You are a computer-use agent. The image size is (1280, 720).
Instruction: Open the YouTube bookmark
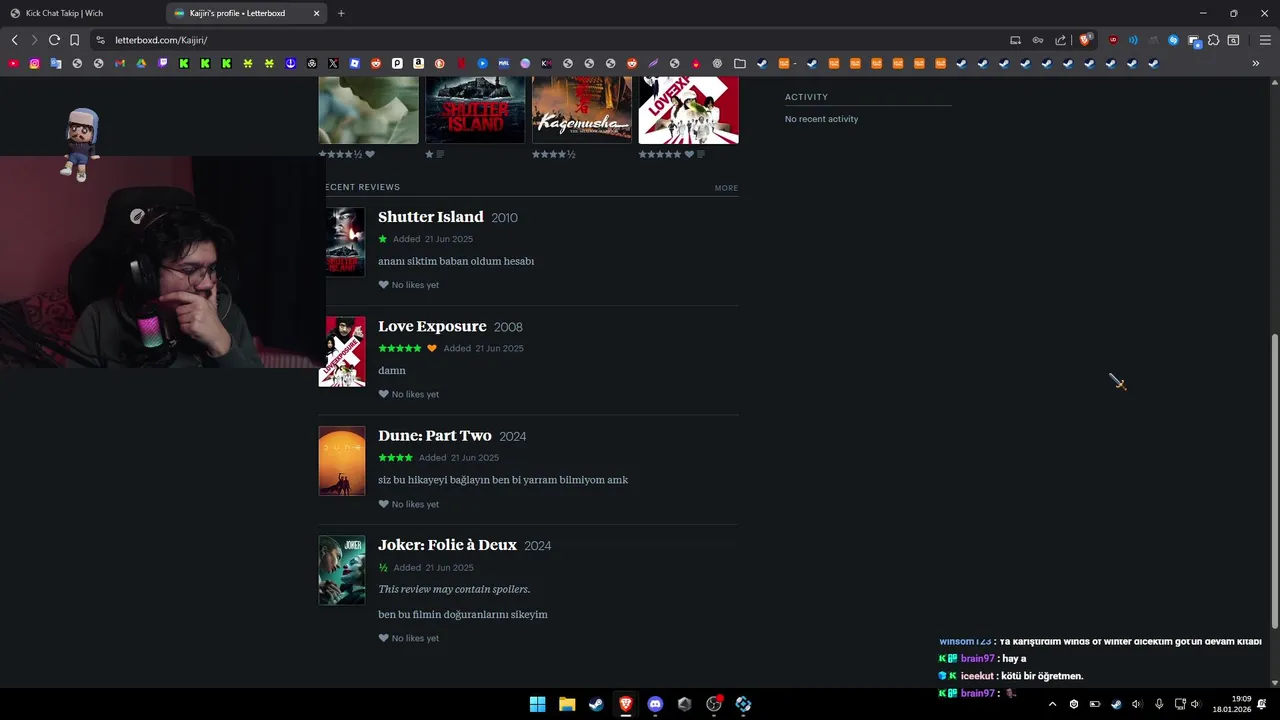(x=13, y=63)
